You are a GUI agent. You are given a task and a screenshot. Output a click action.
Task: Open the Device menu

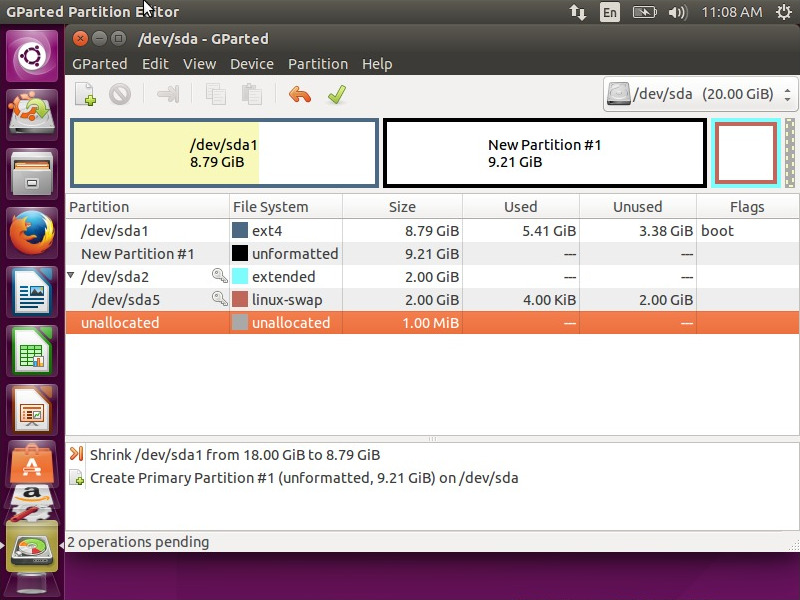point(252,64)
